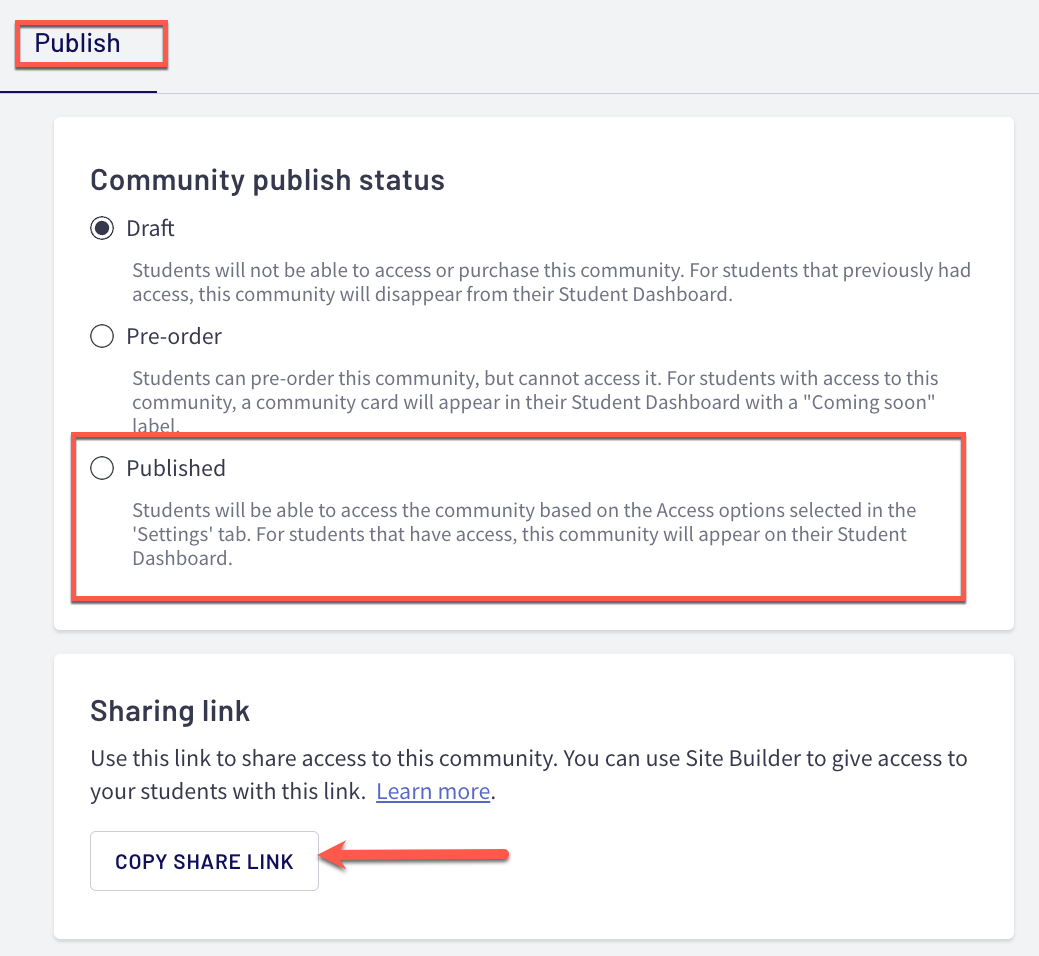Click the Community publish status heading
Screen dimensions: 1039x956
point(267,180)
